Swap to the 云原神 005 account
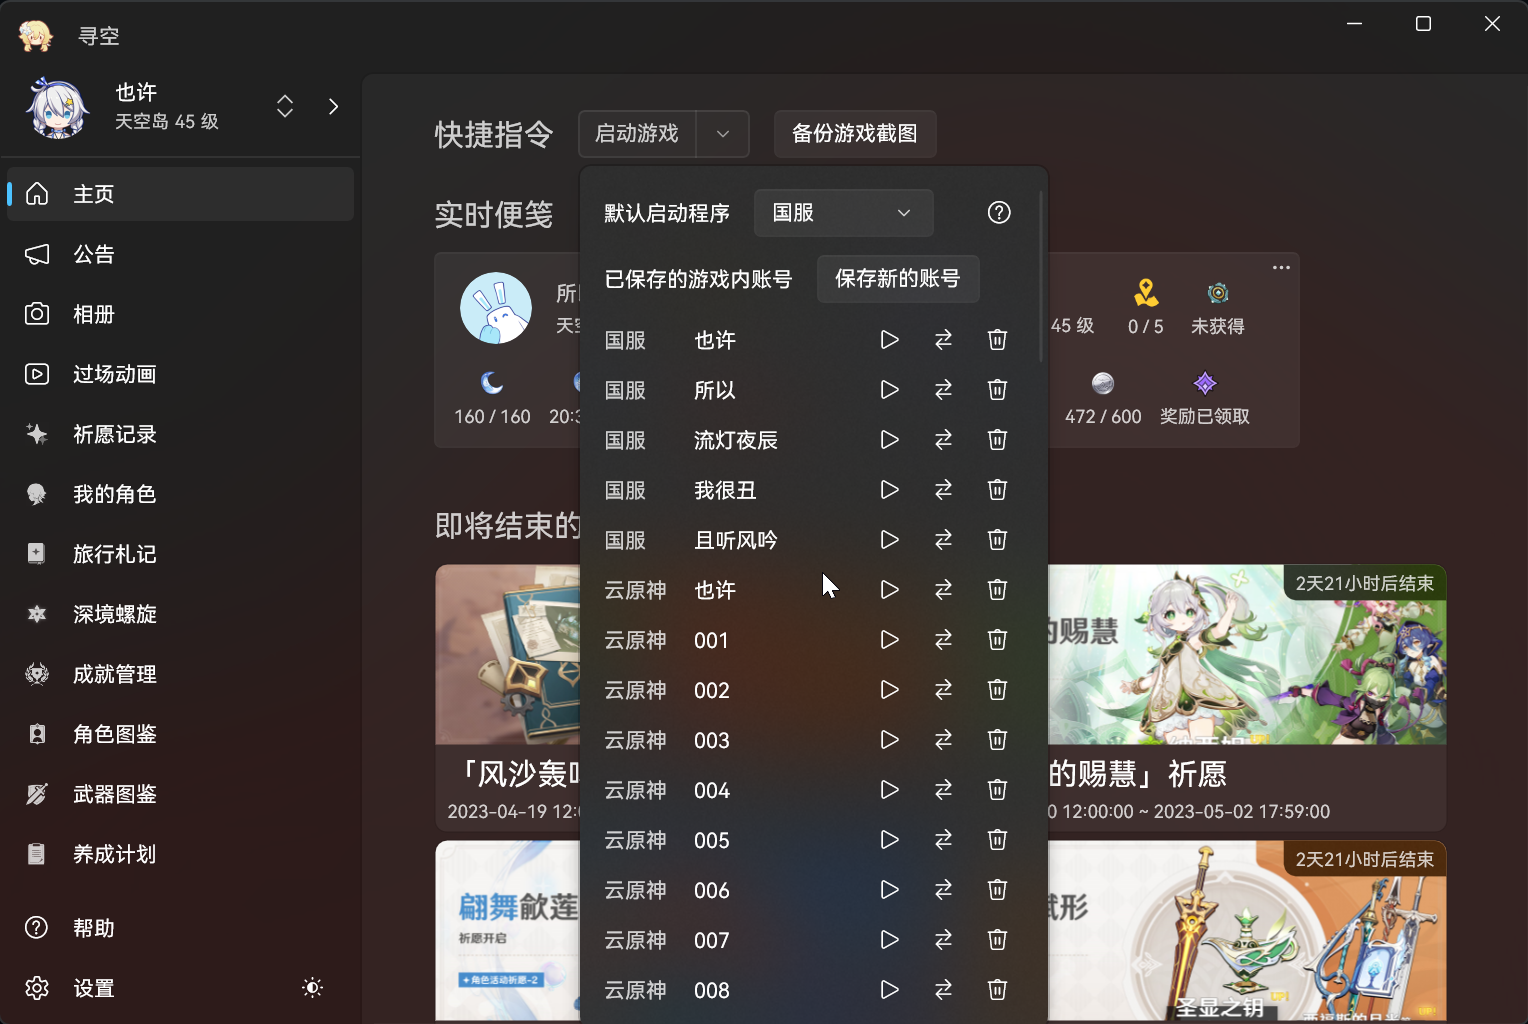Screen dimensions: 1528x1024 [943, 840]
